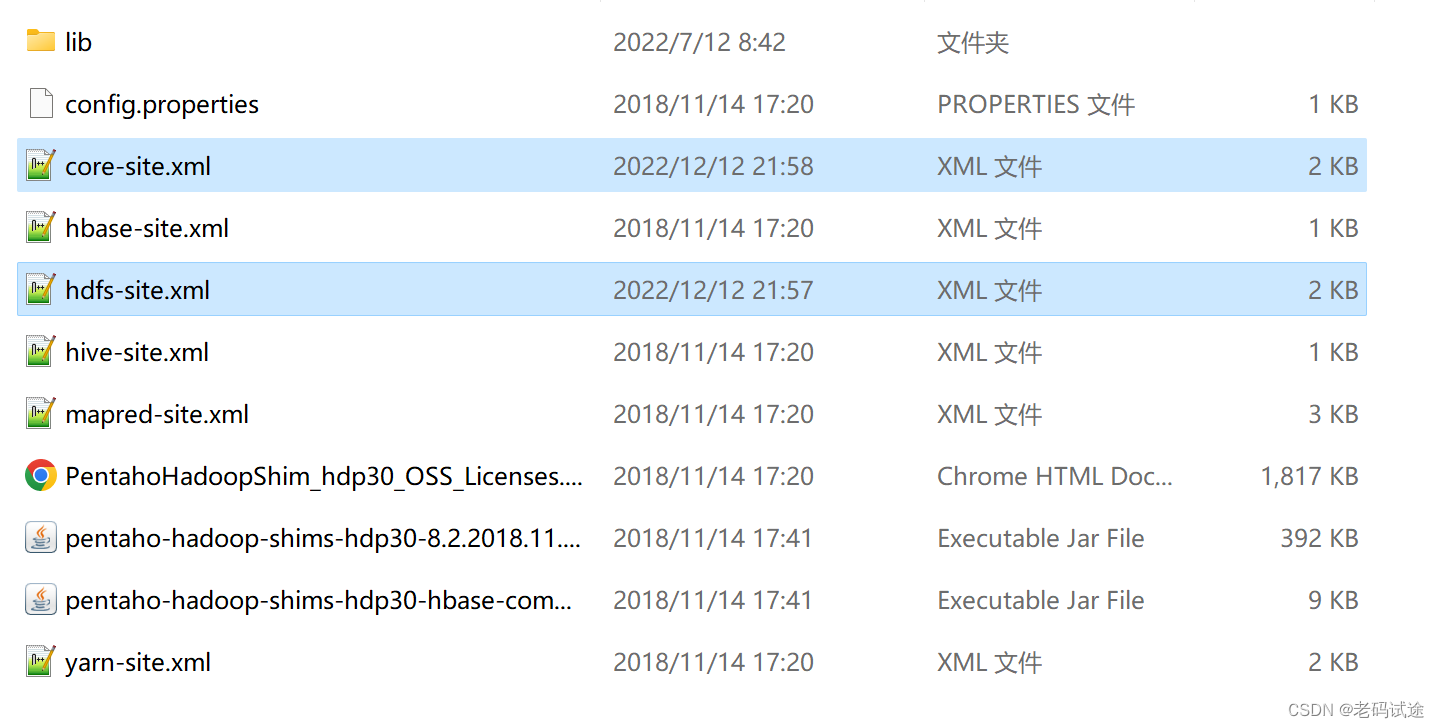Click the lib folder icon
This screenshot has height=728, width=1439.
[x=40, y=41]
